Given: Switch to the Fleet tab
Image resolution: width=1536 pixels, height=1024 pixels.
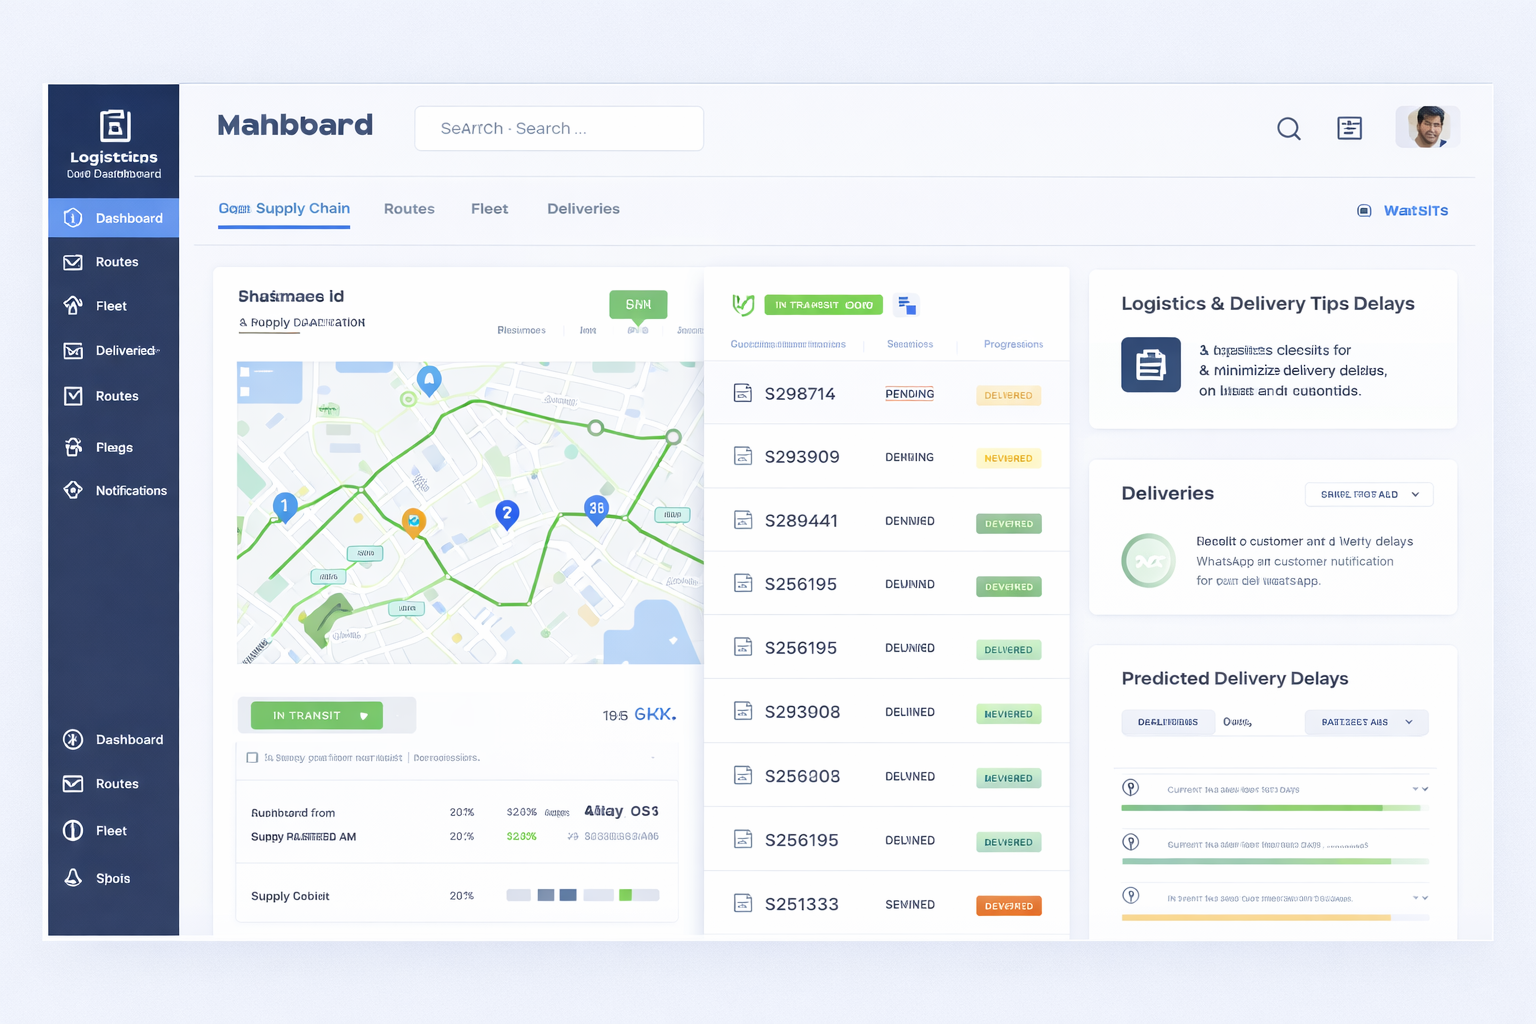Looking at the screenshot, I should point(489,209).
